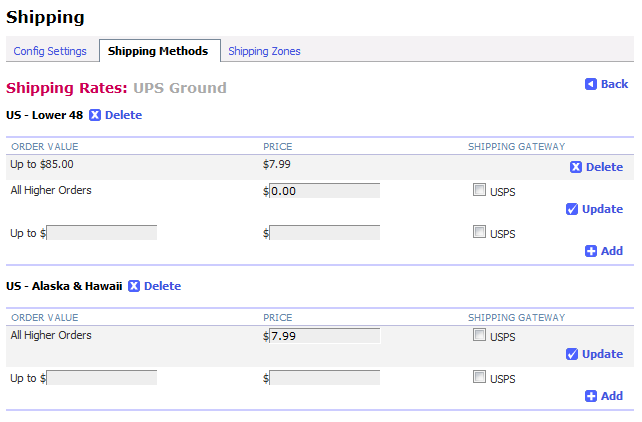Click the Back arrow icon

pyautogui.click(x=590, y=84)
